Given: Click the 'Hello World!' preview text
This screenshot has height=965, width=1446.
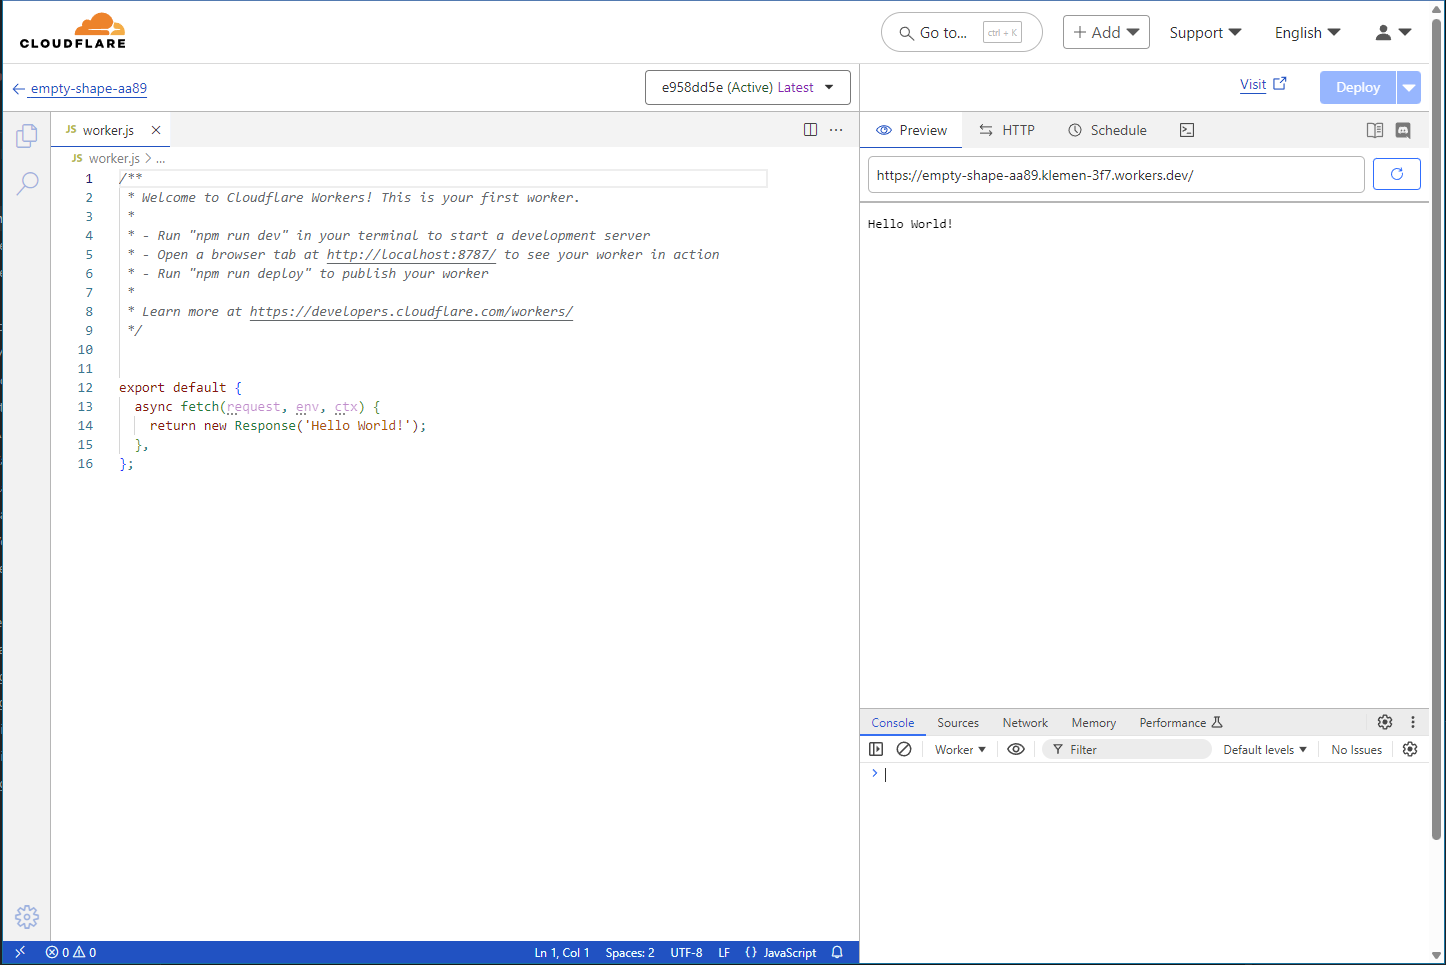Looking at the screenshot, I should (910, 224).
